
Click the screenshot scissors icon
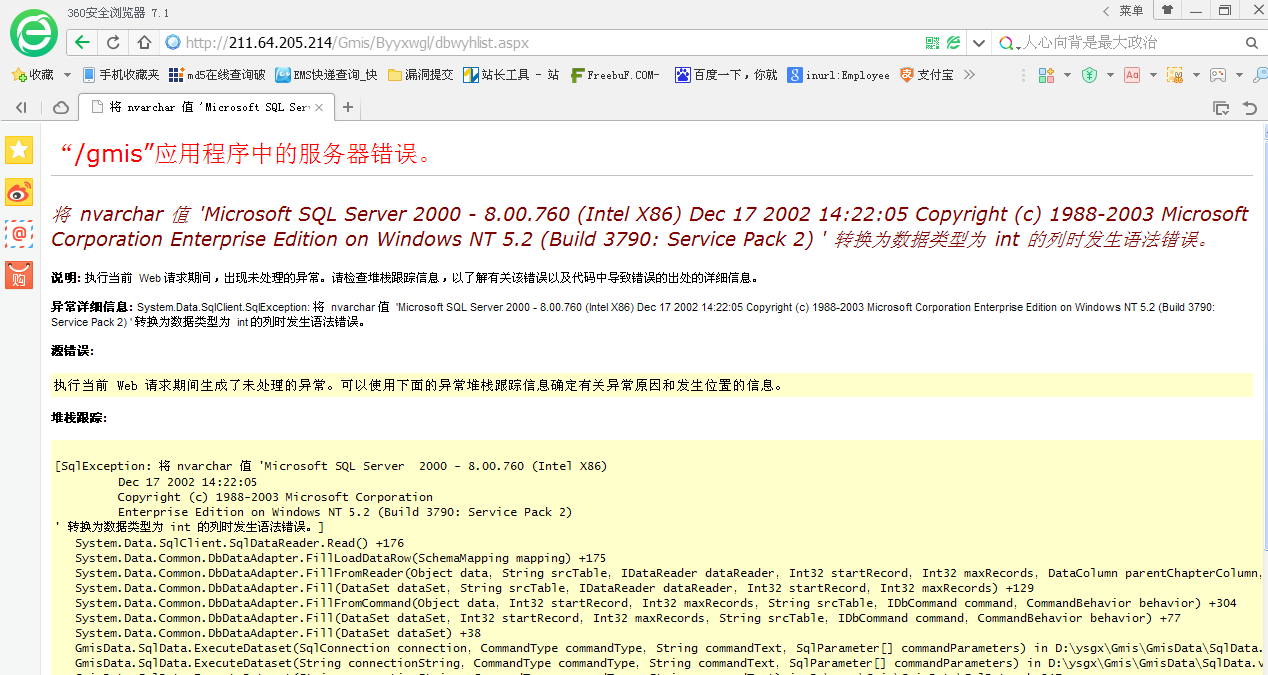click(1175, 75)
